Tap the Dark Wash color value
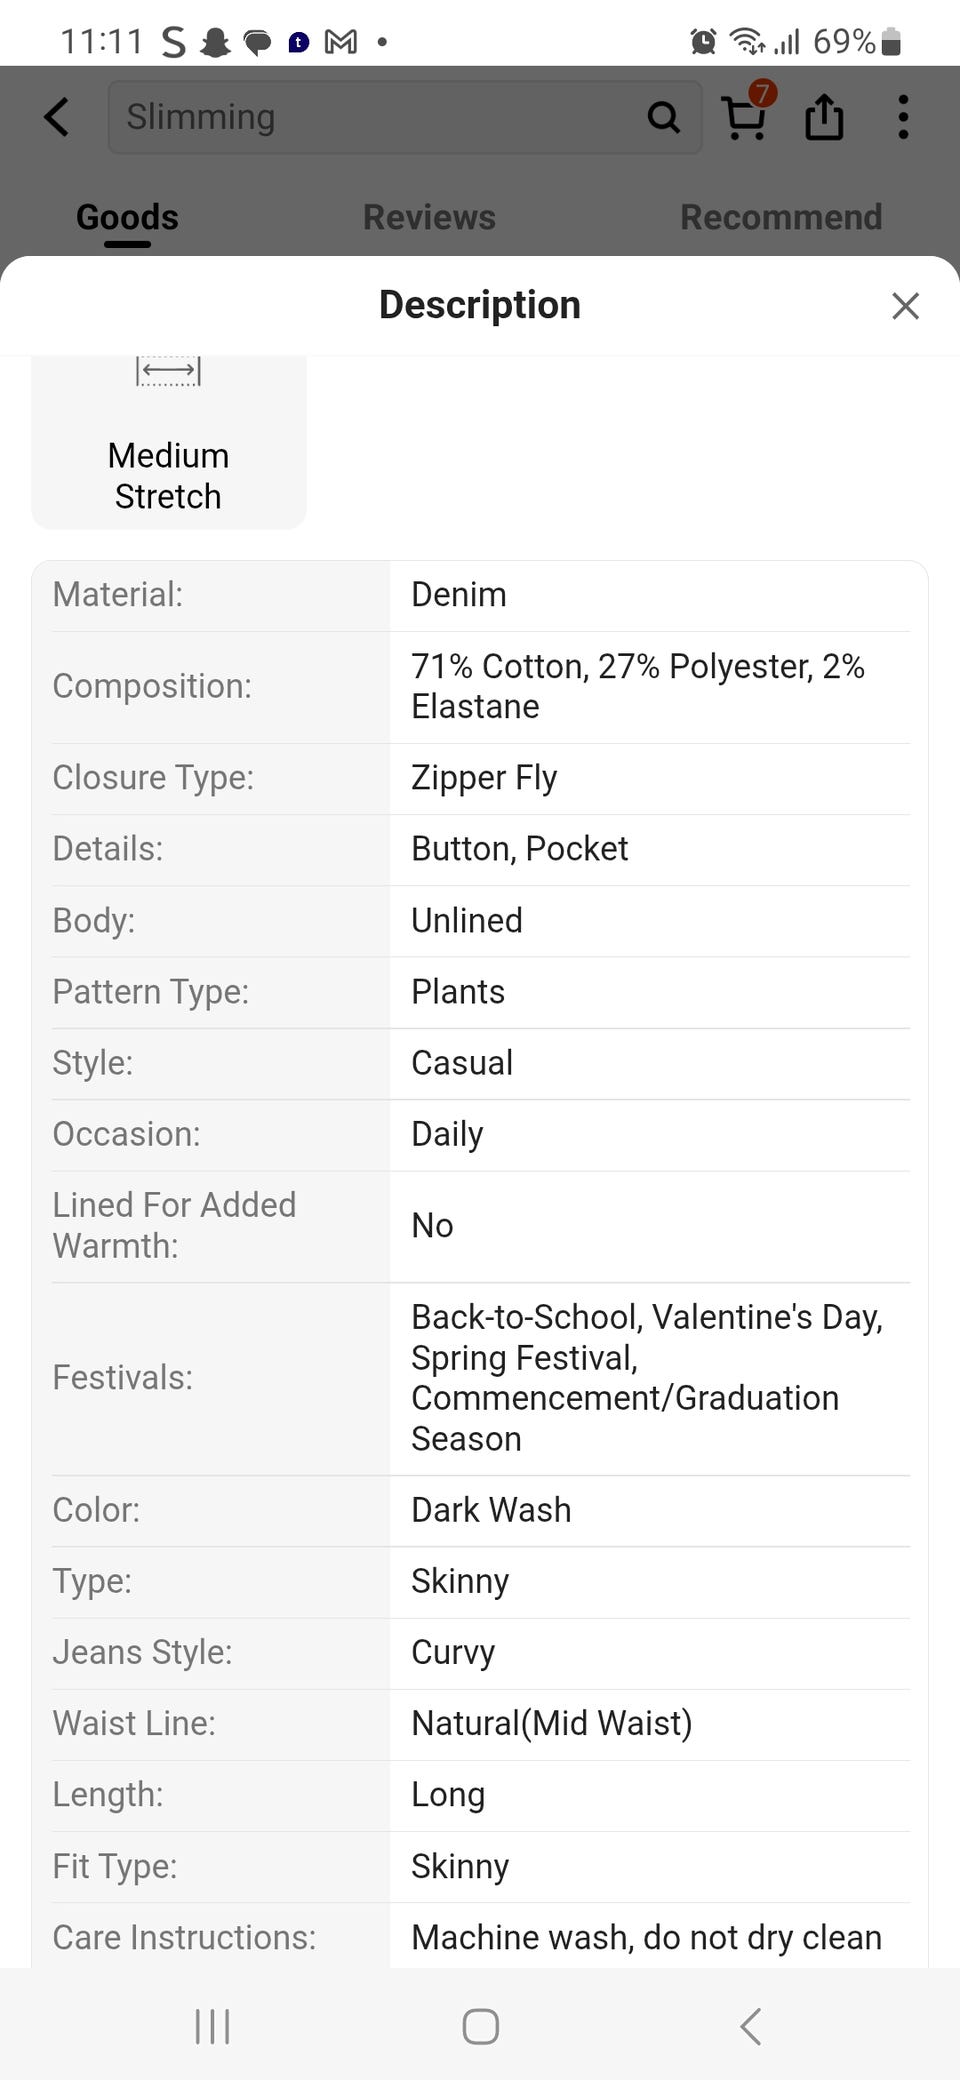The image size is (960, 2080). click(491, 1510)
